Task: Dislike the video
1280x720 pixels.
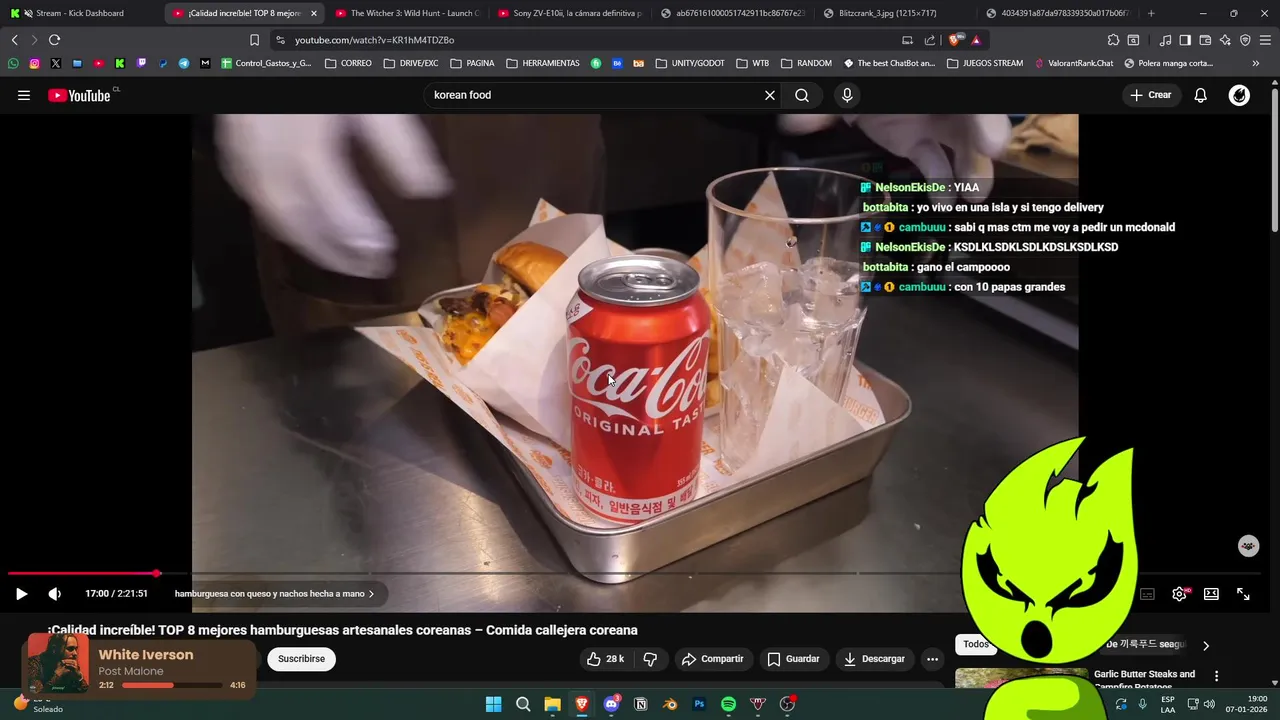Action: (650, 659)
